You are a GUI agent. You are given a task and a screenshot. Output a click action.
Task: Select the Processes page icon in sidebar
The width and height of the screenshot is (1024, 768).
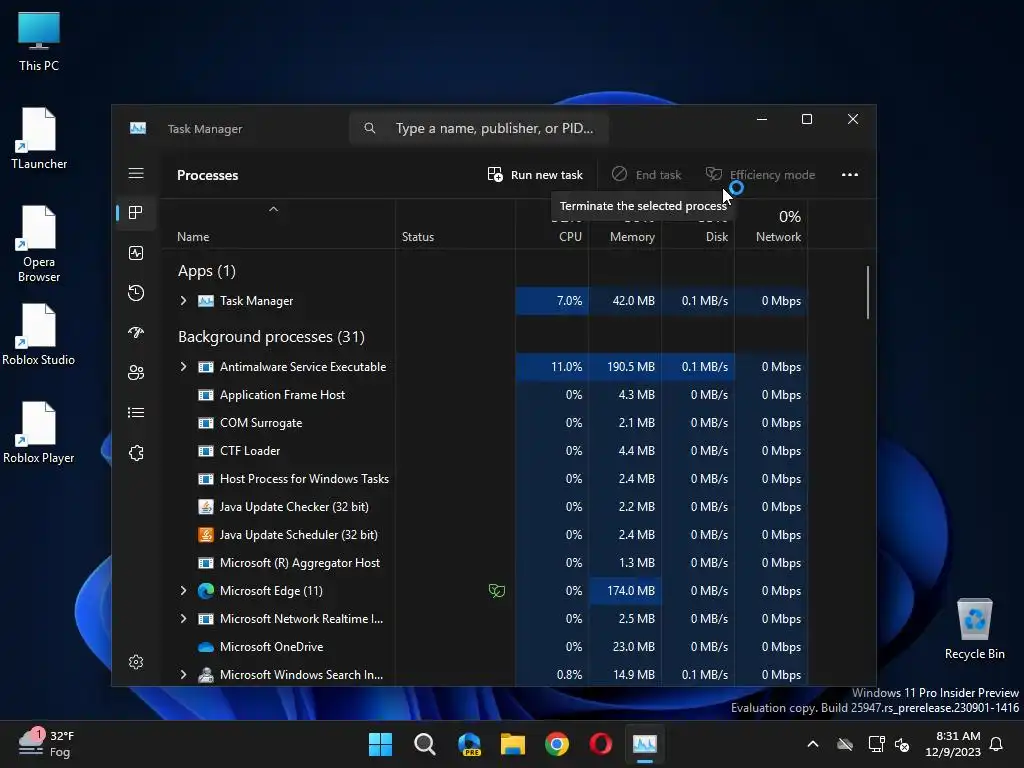pyautogui.click(x=136, y=213)
